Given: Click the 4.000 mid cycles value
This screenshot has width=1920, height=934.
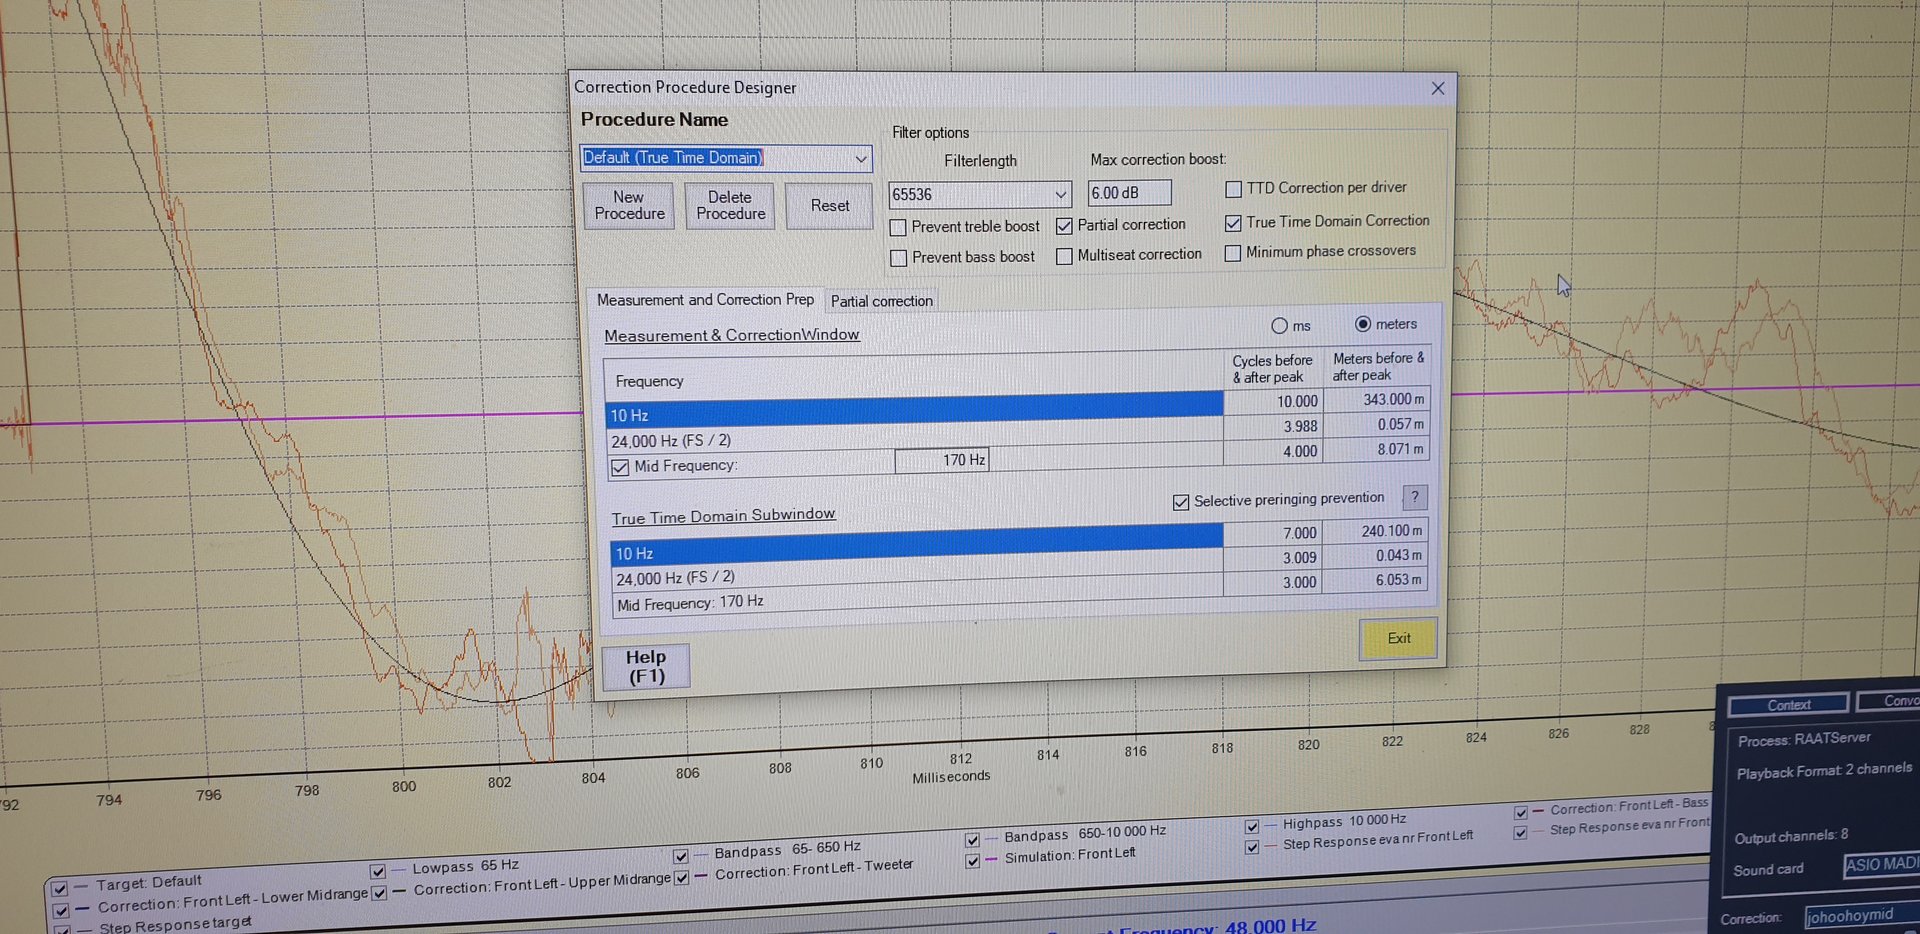Looking at the screenshot, I should click(1273, 451).
